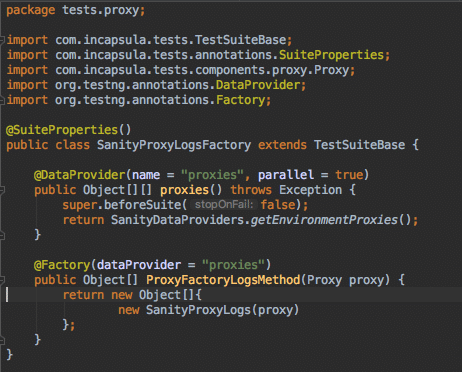Click the 'Proxy' parameter type in ProxyFactoryLogsMethod
462x372 pixels.
324,280
